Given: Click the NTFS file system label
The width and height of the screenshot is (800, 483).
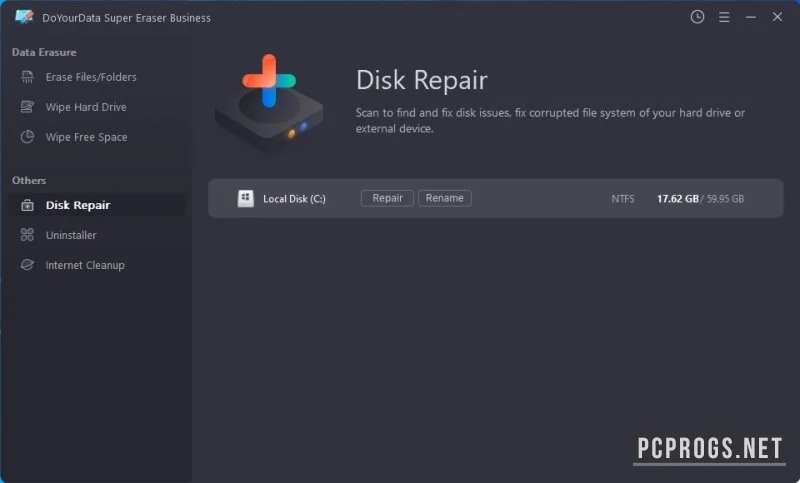Looking at the screenshot, I should tap(622, 199).
